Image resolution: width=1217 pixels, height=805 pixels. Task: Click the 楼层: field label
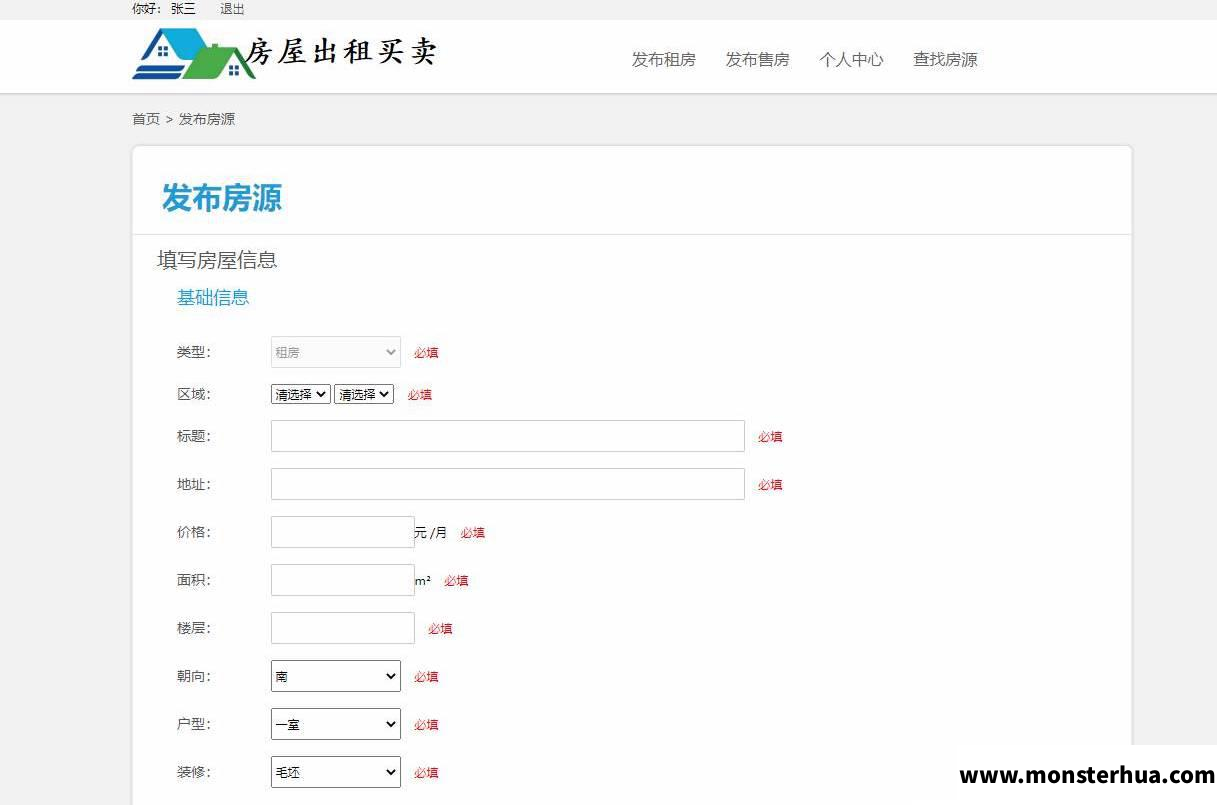click(x=194, y=628)
